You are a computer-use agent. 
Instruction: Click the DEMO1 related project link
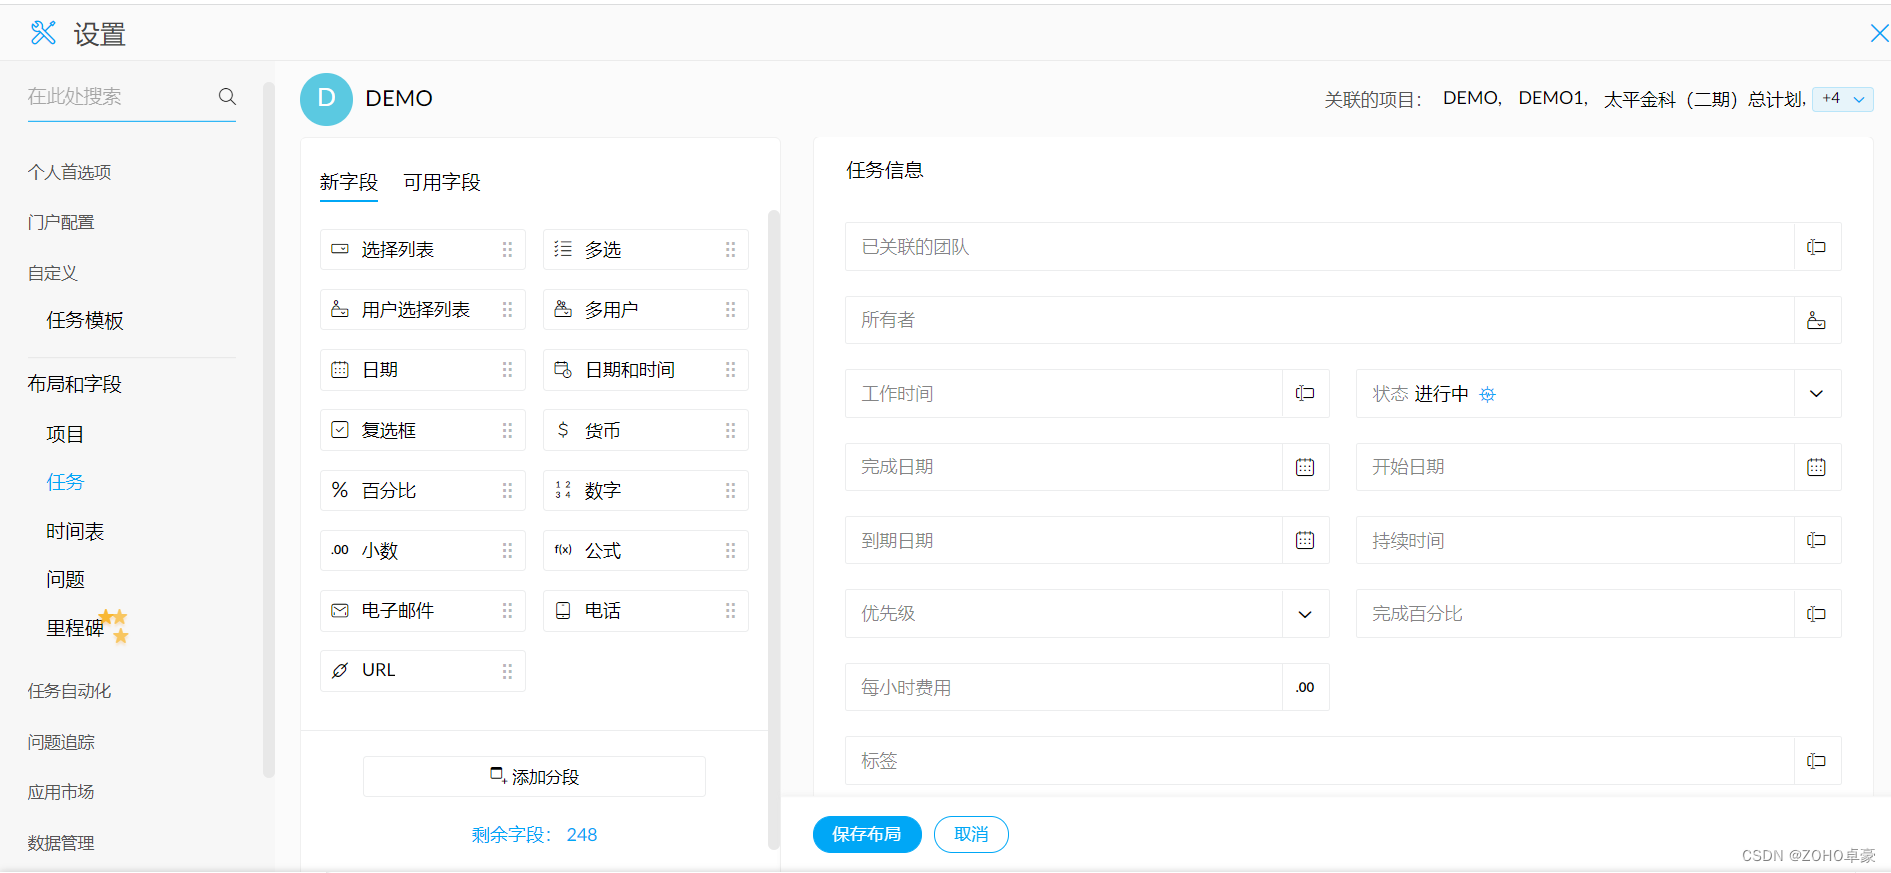coord(1551,98)
